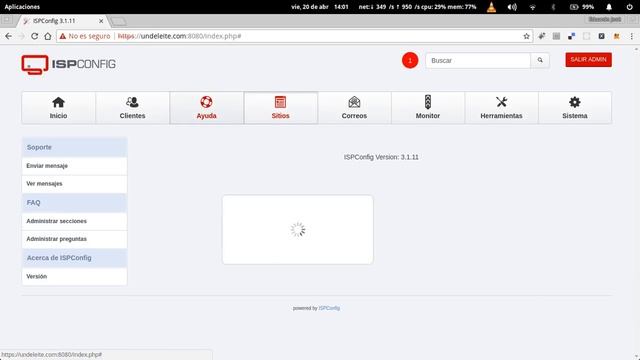Click the red notification badge
The image size is (640, 360).
(x=410, y=60)
